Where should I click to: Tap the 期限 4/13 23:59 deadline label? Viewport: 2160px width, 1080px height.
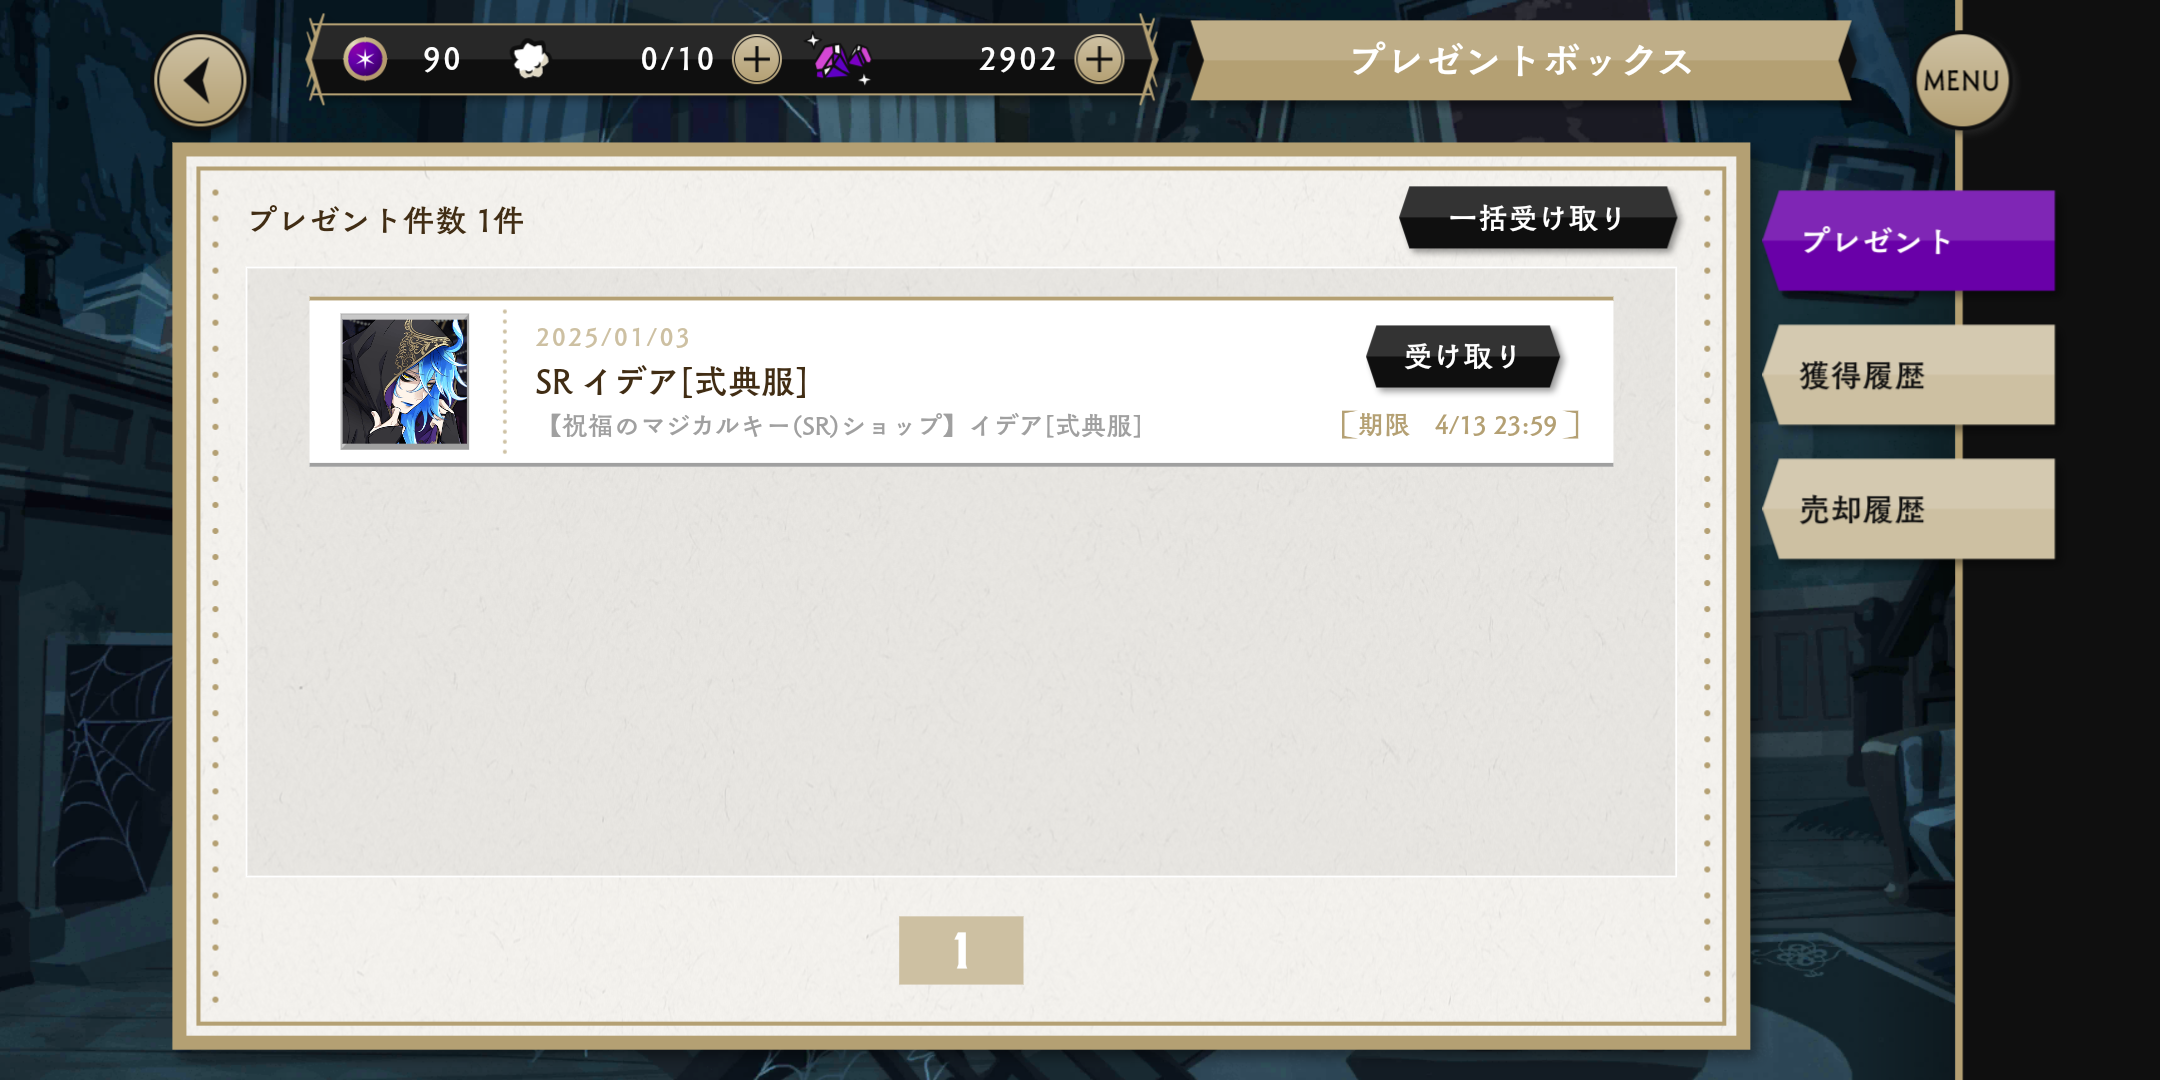pyautogui.click(x=1460, y=425)
